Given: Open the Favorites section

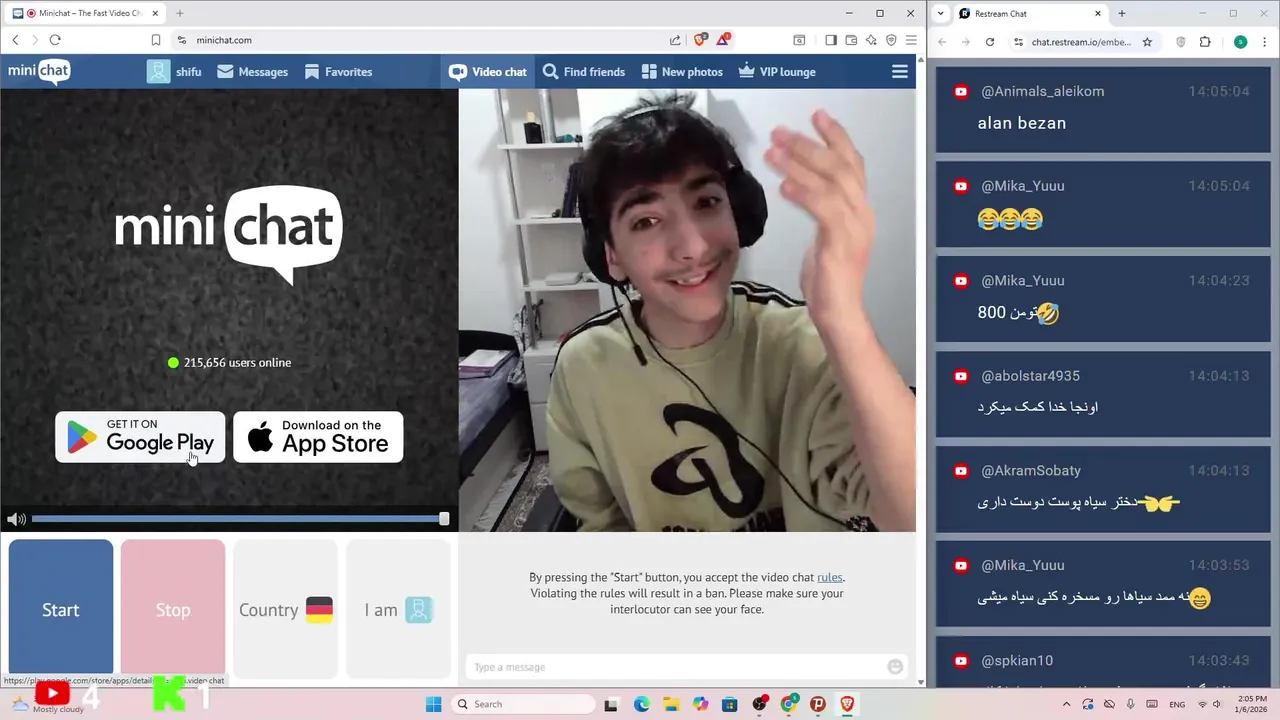Looking at the screenshot, I should click(338, 72).
